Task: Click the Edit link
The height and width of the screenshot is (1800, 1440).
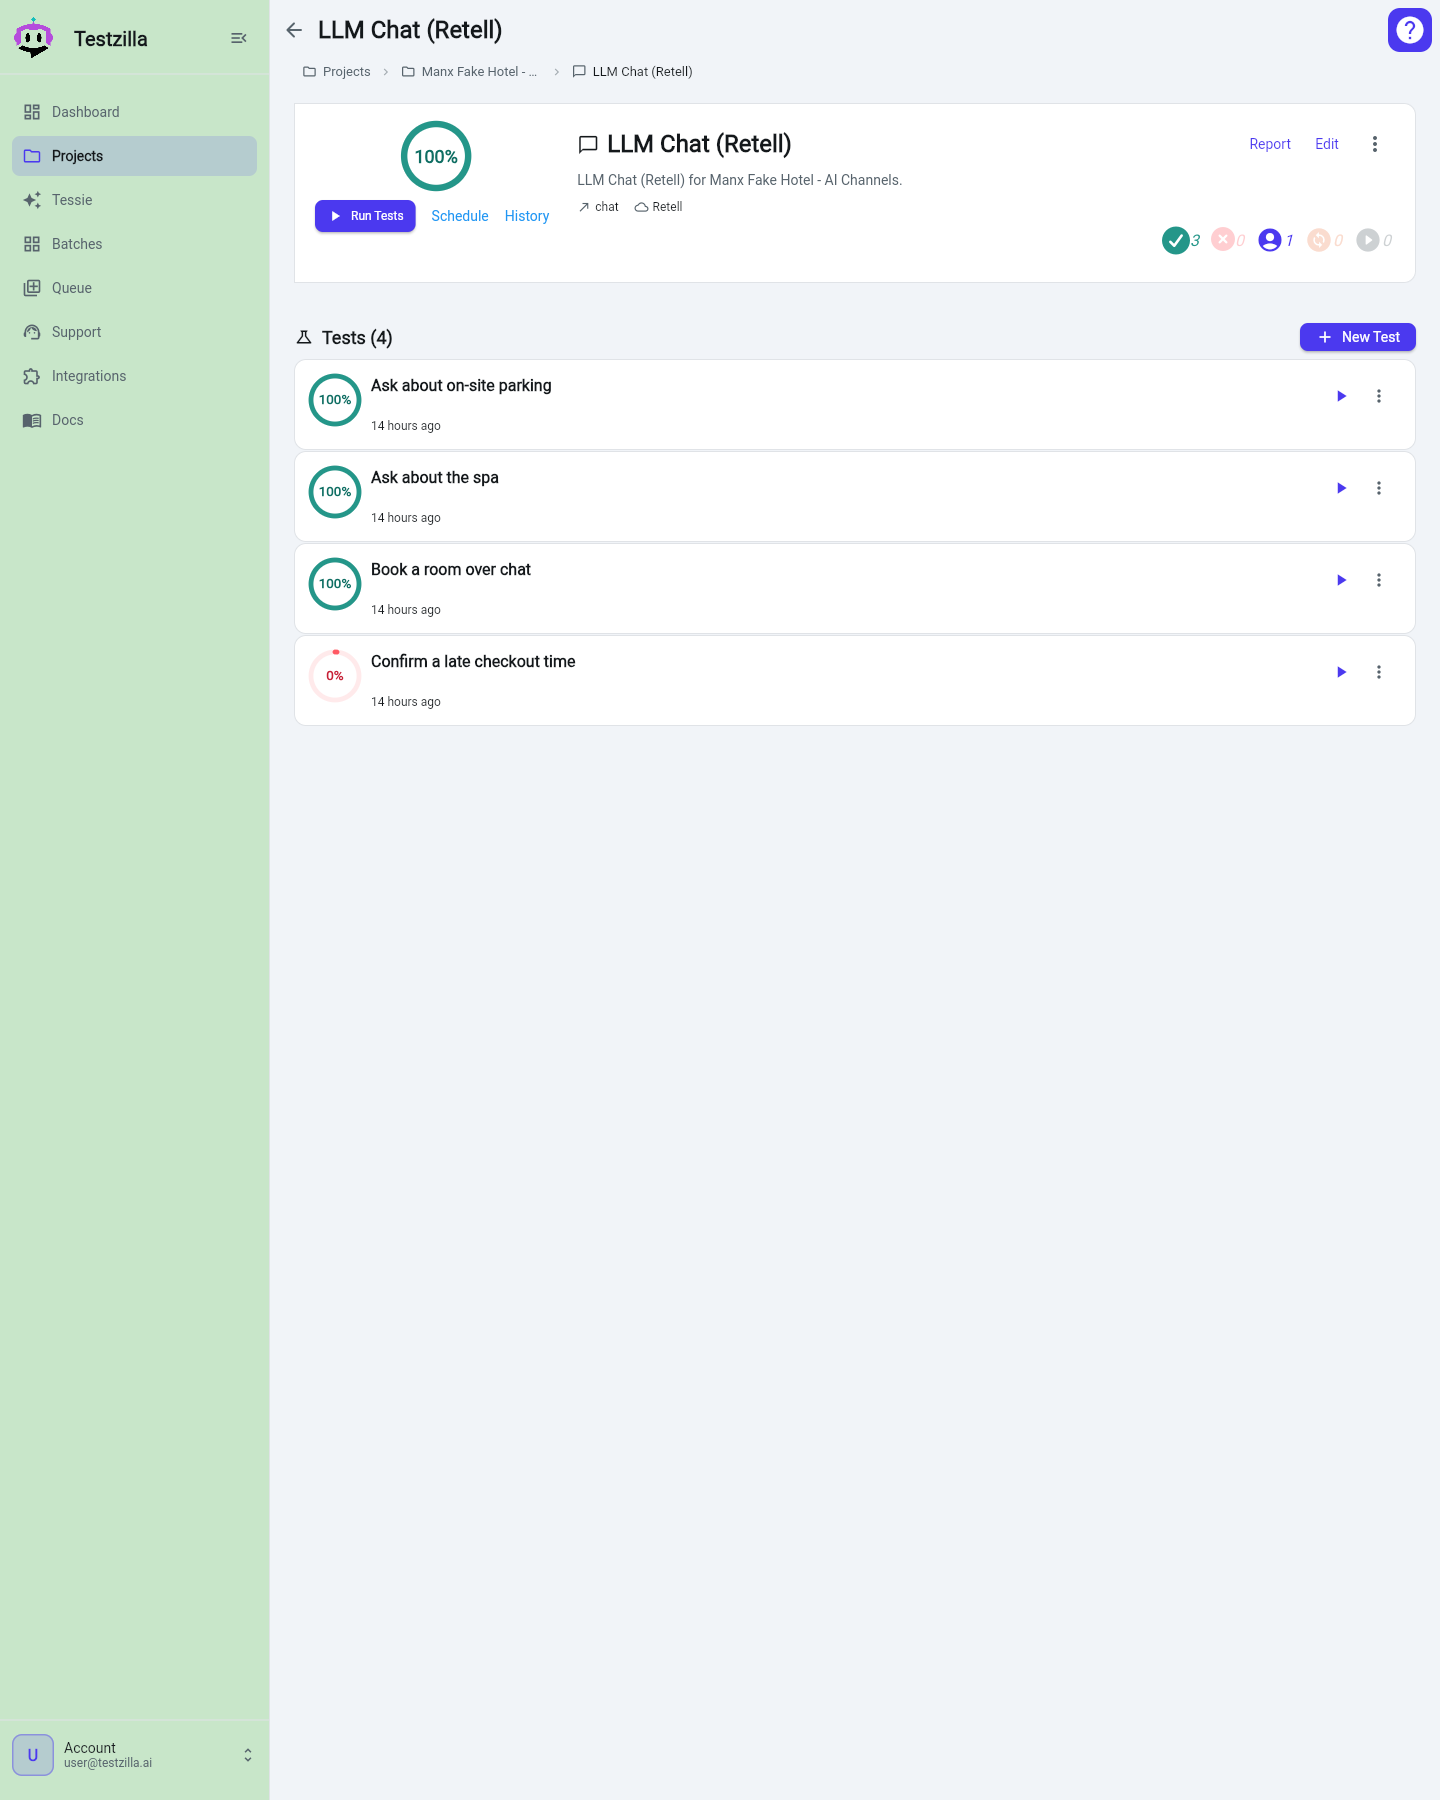Action: [1327, 144]
